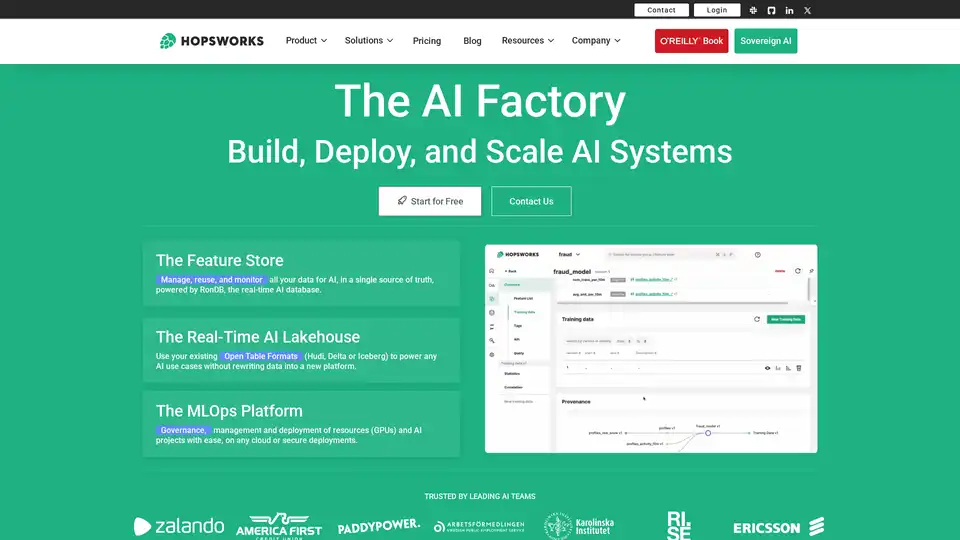Click the Hopsworks fraud_model product screenshot
960x540 pixels.
click(x=651, y=348)
